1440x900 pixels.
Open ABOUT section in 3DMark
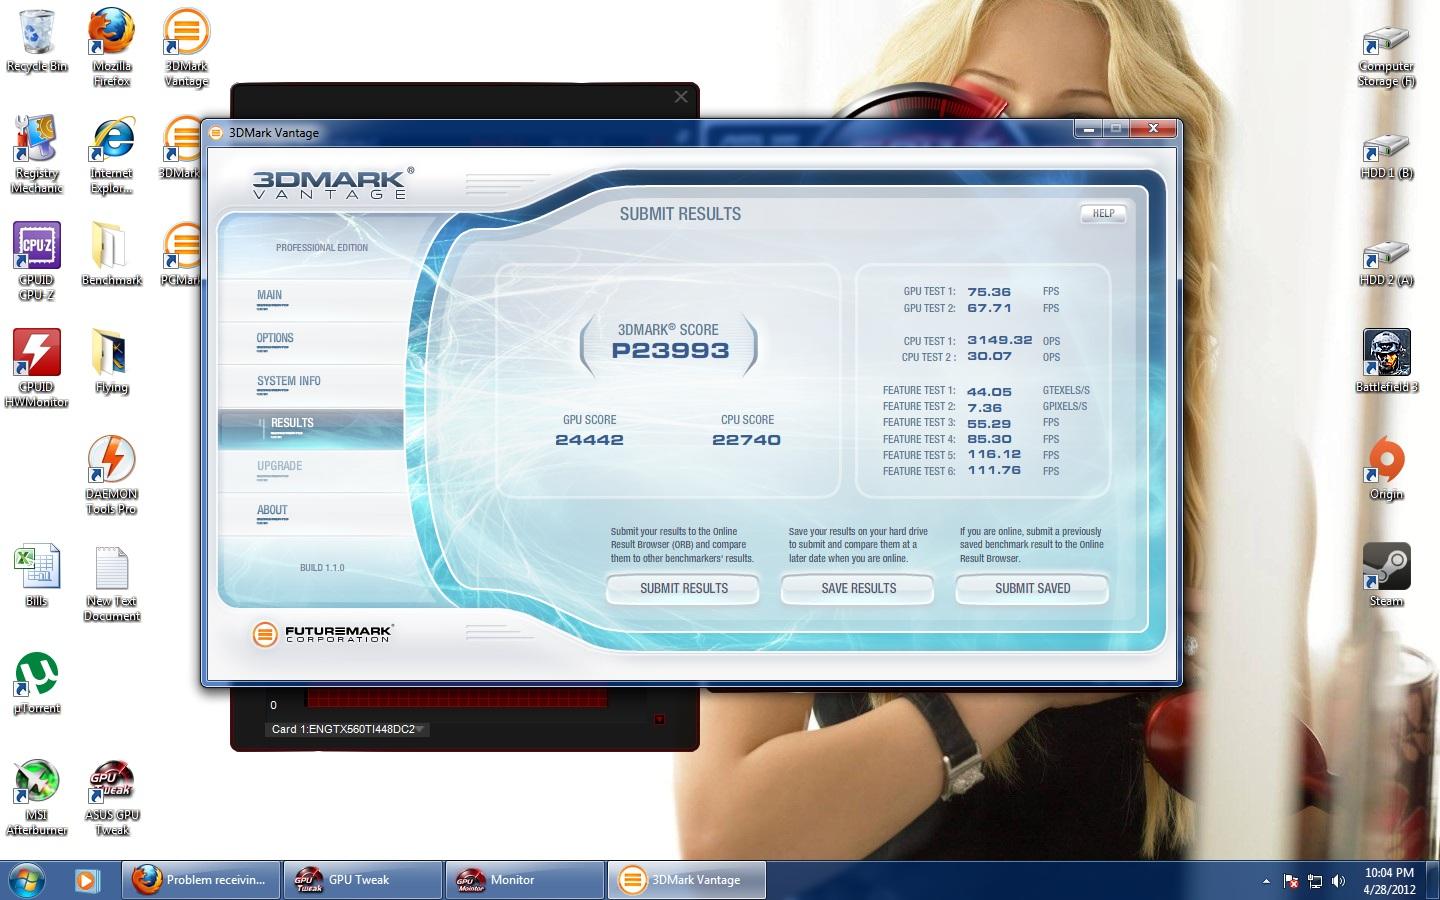click(x=272, y=510)
